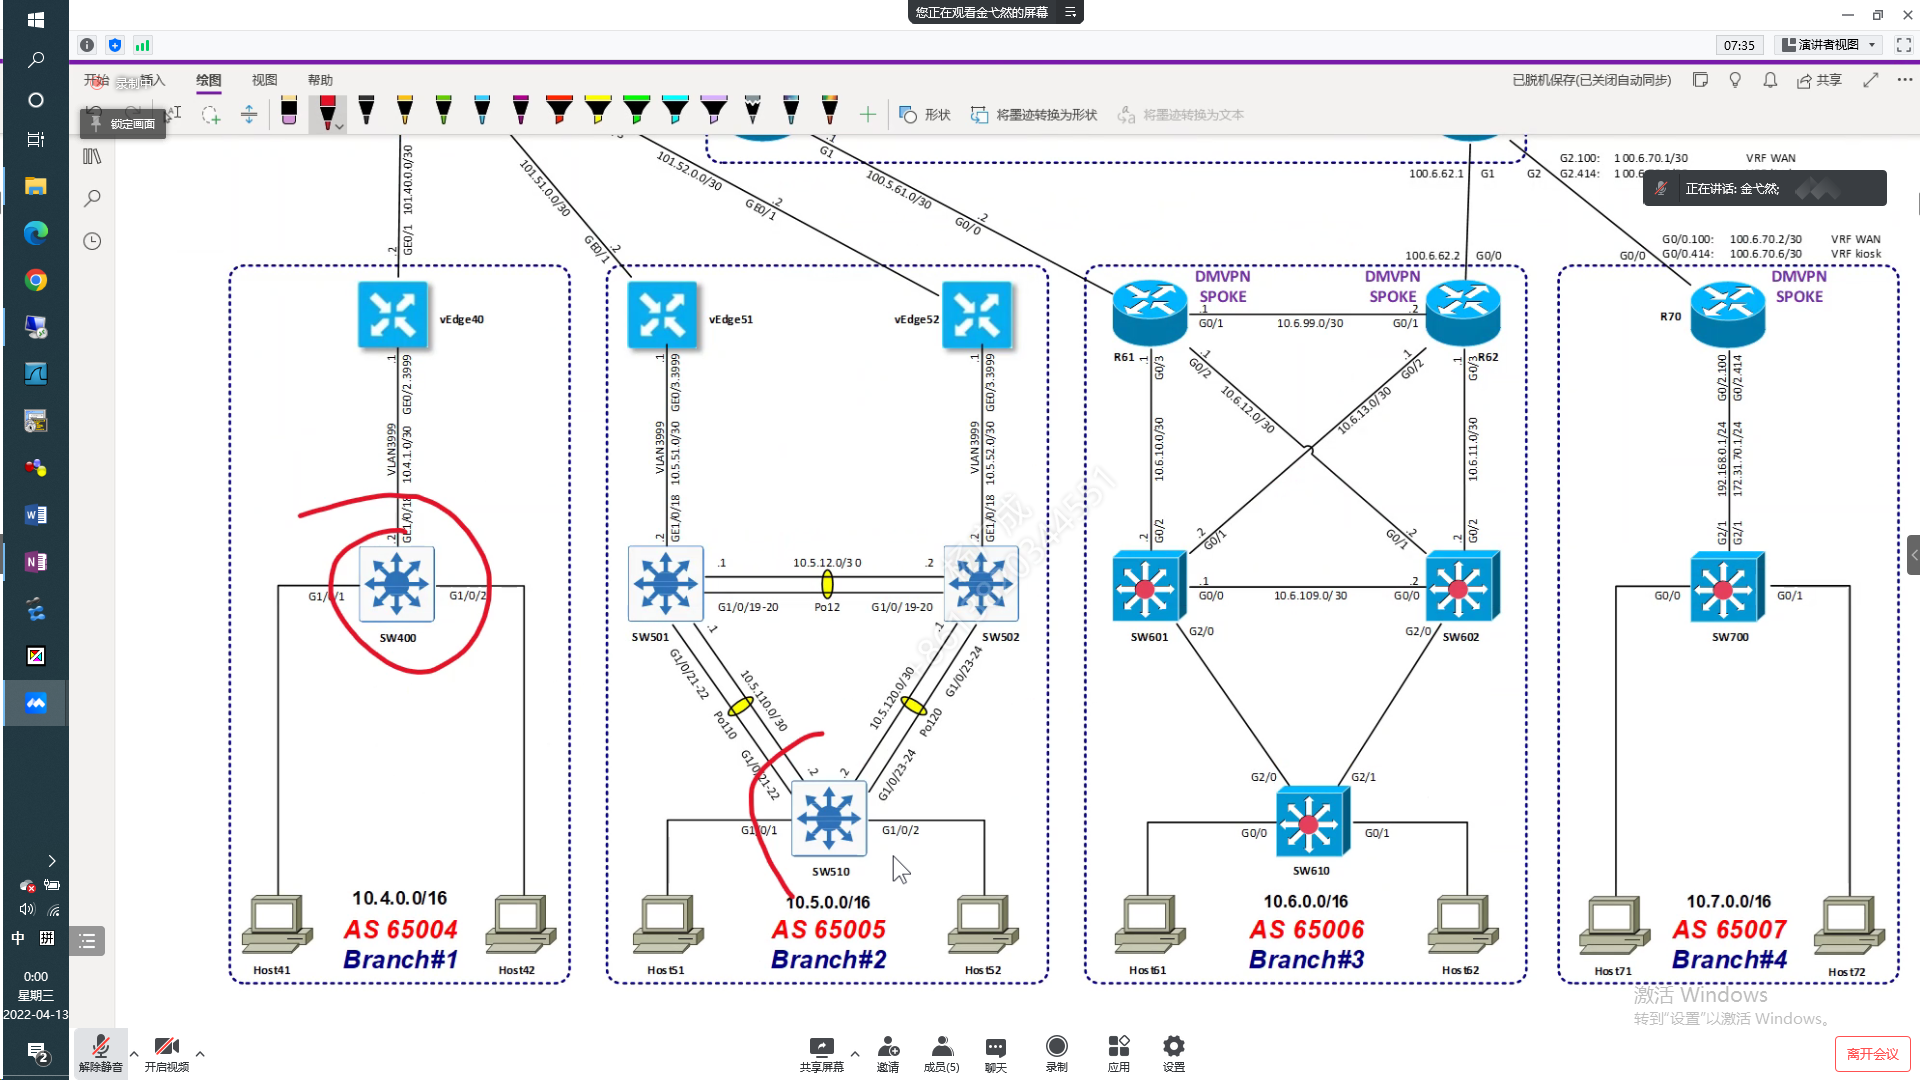Image resolution: width=1920 pixels, height=1080 pixels.
Task: Open 聊天 chat panel
Action: click(996, 1054)
